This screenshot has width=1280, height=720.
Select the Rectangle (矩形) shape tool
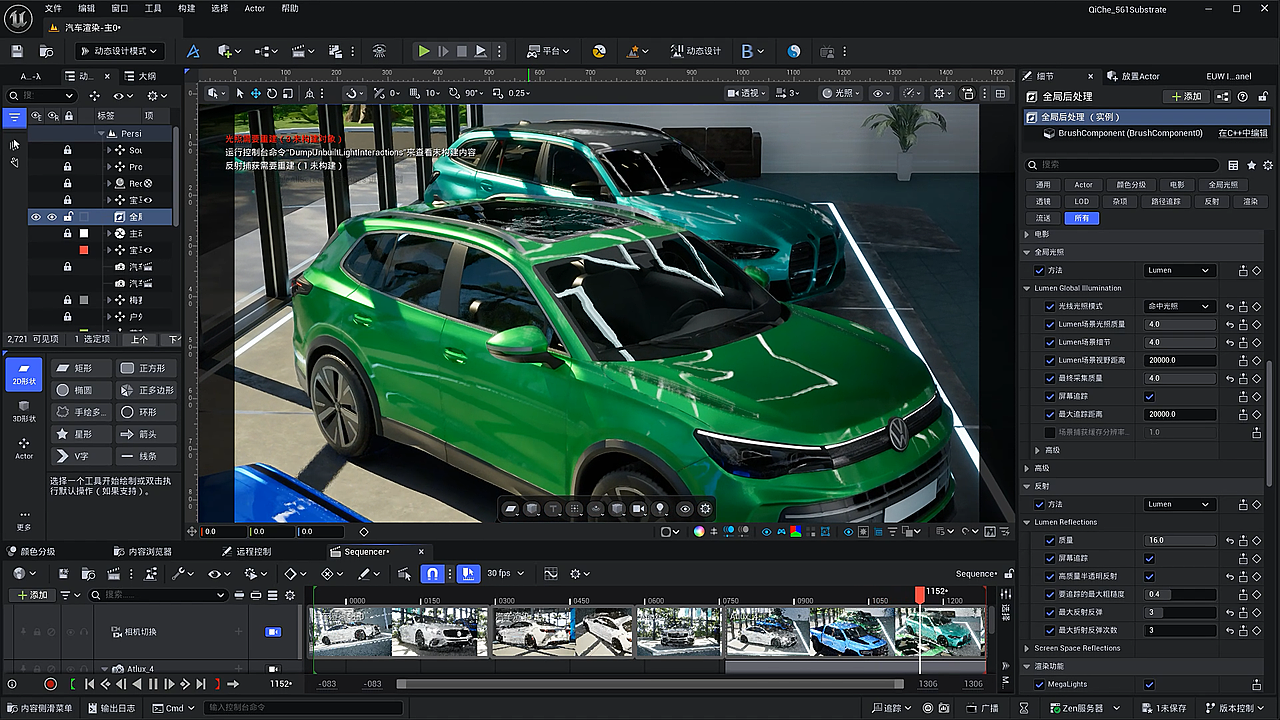pos(82,368)
